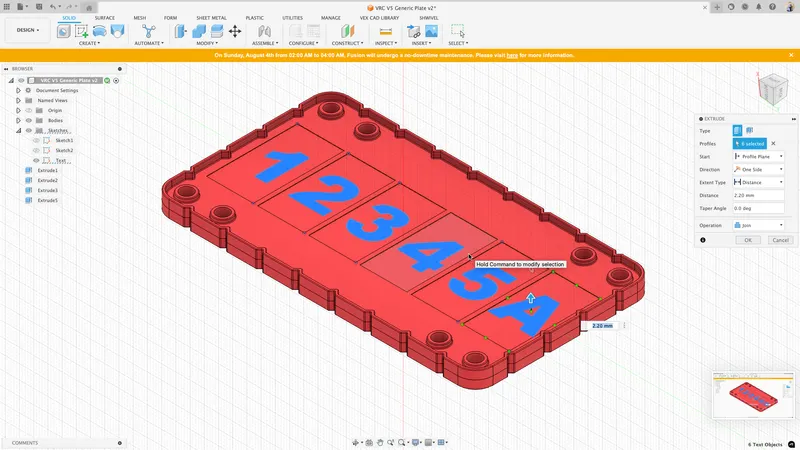Image resolution: width=800 pixels, height=450 pixels.
Task: Open the Operation dropdown set to Join
Action: pyautogui.click(x=758, y=225)
